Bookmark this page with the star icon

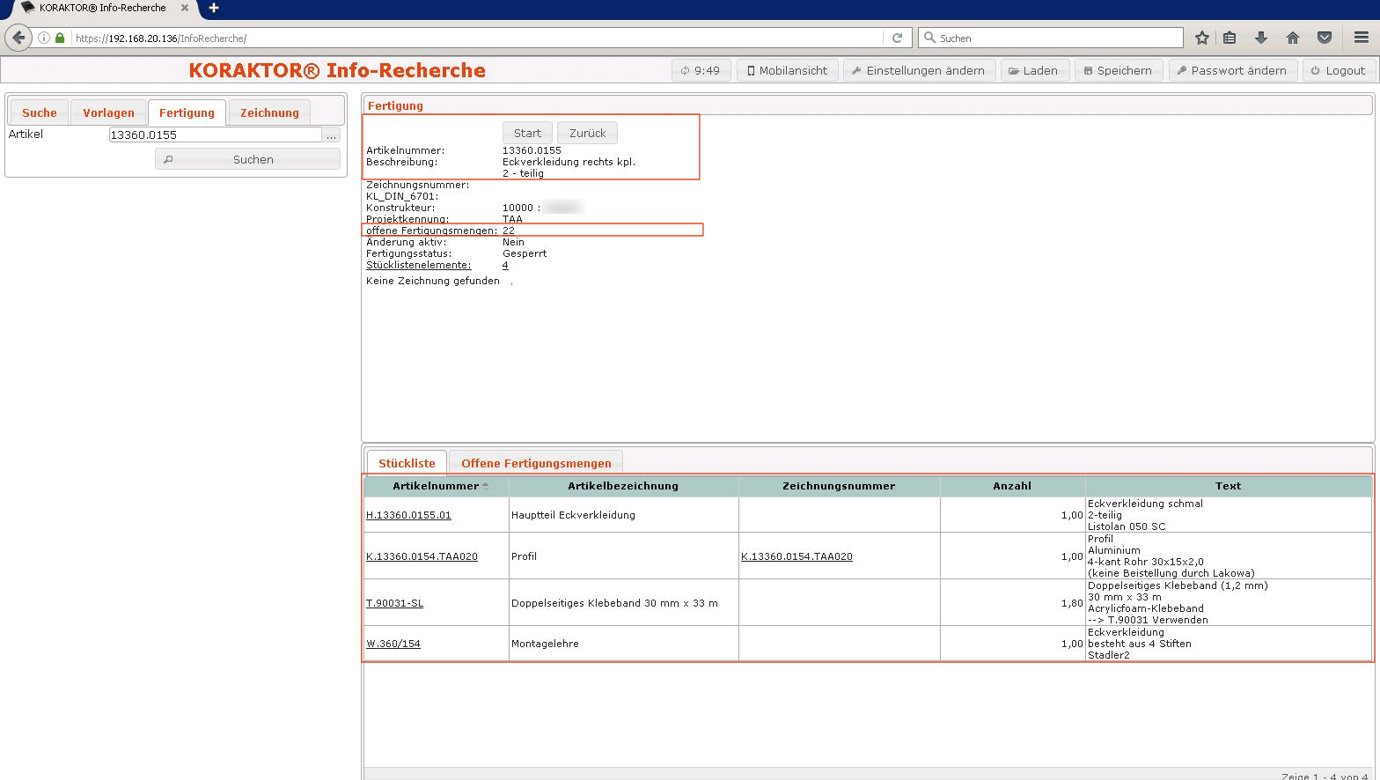tap(1202, 38)
